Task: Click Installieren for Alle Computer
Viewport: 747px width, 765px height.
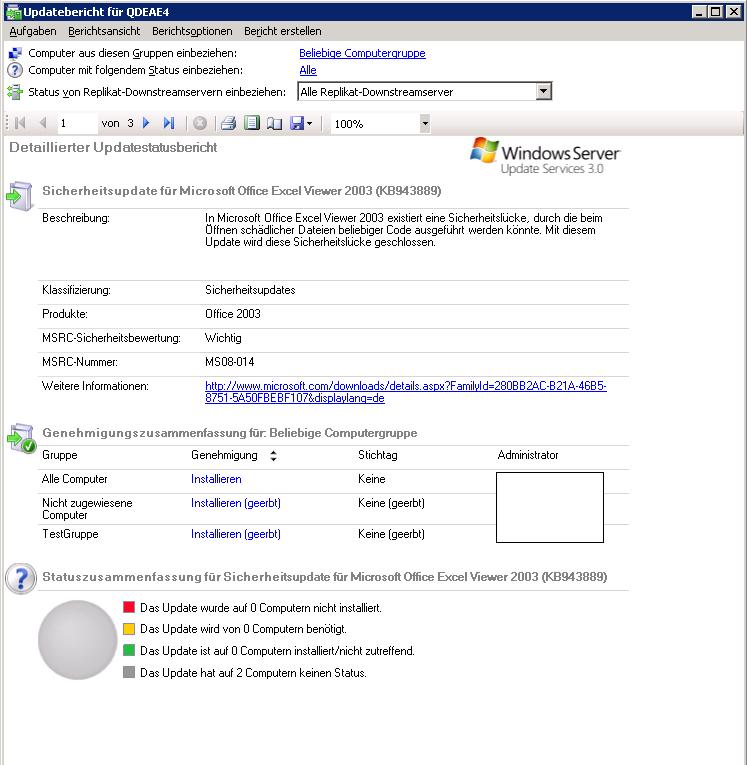Action: (216, 479)
